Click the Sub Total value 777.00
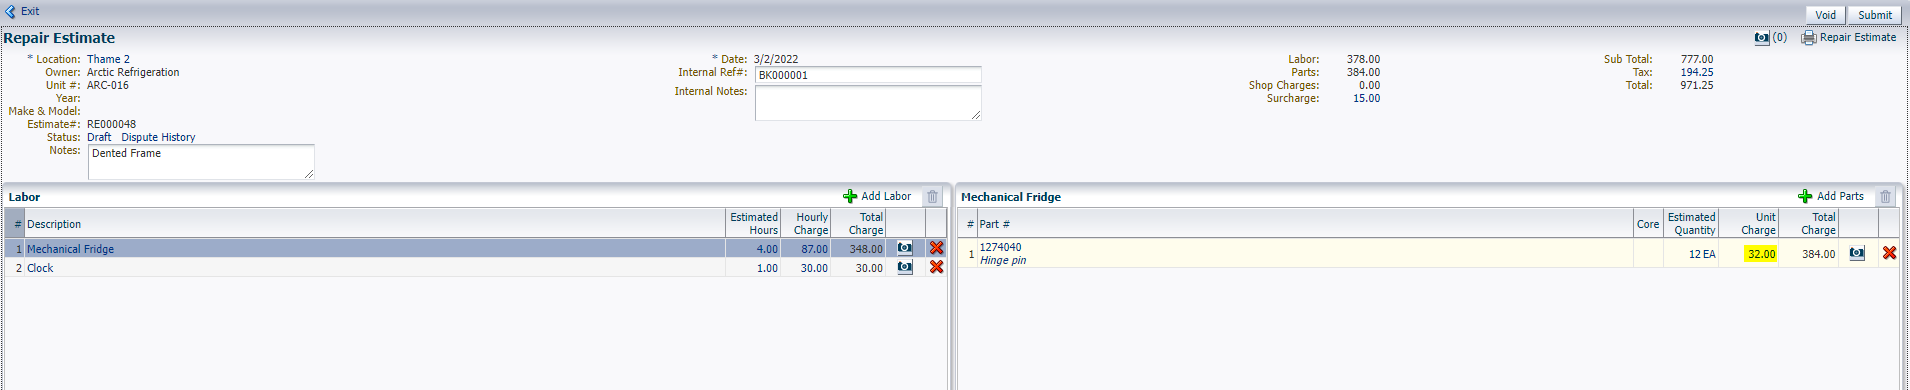The image size is (1910, 390). point(1697,60)
